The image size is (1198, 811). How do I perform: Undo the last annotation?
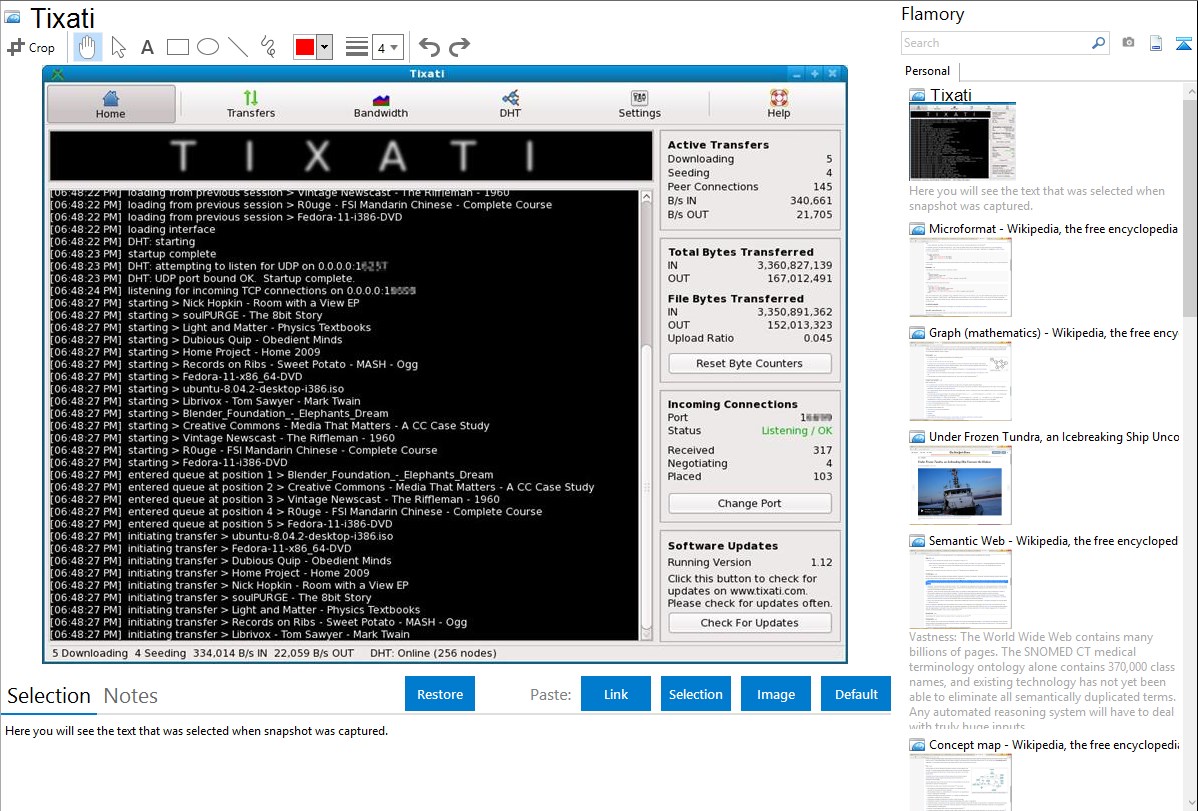[429, 47]
